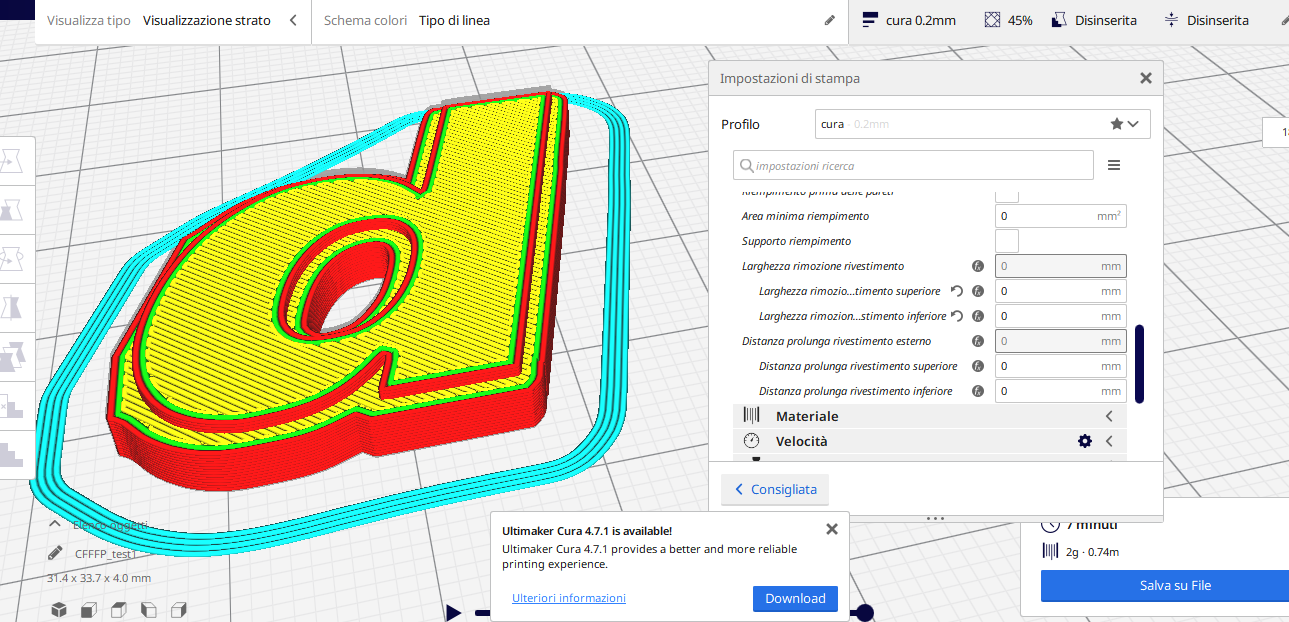Click the settings visibility hamburger menu icon
The width and height of the screenshot is (1289, 622).
1113,165
